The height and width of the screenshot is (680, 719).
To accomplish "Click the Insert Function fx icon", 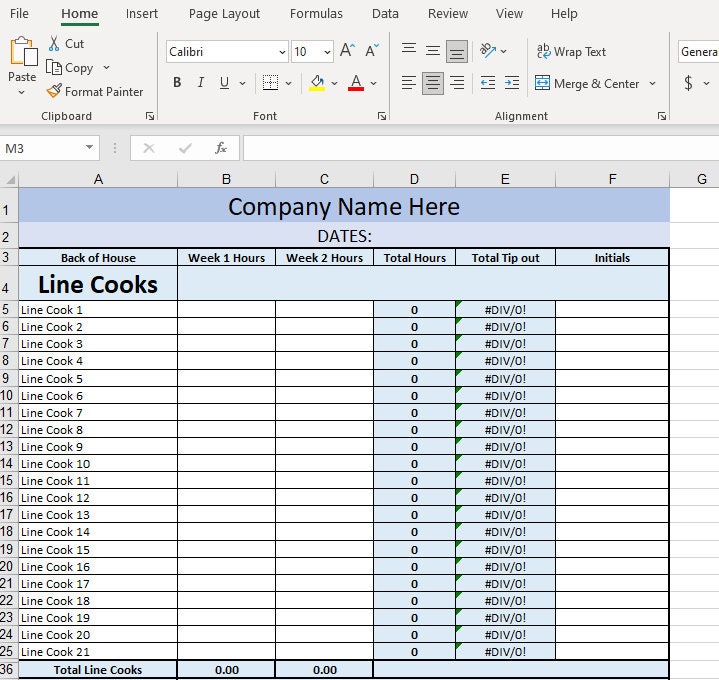I will tap(221, 148).
